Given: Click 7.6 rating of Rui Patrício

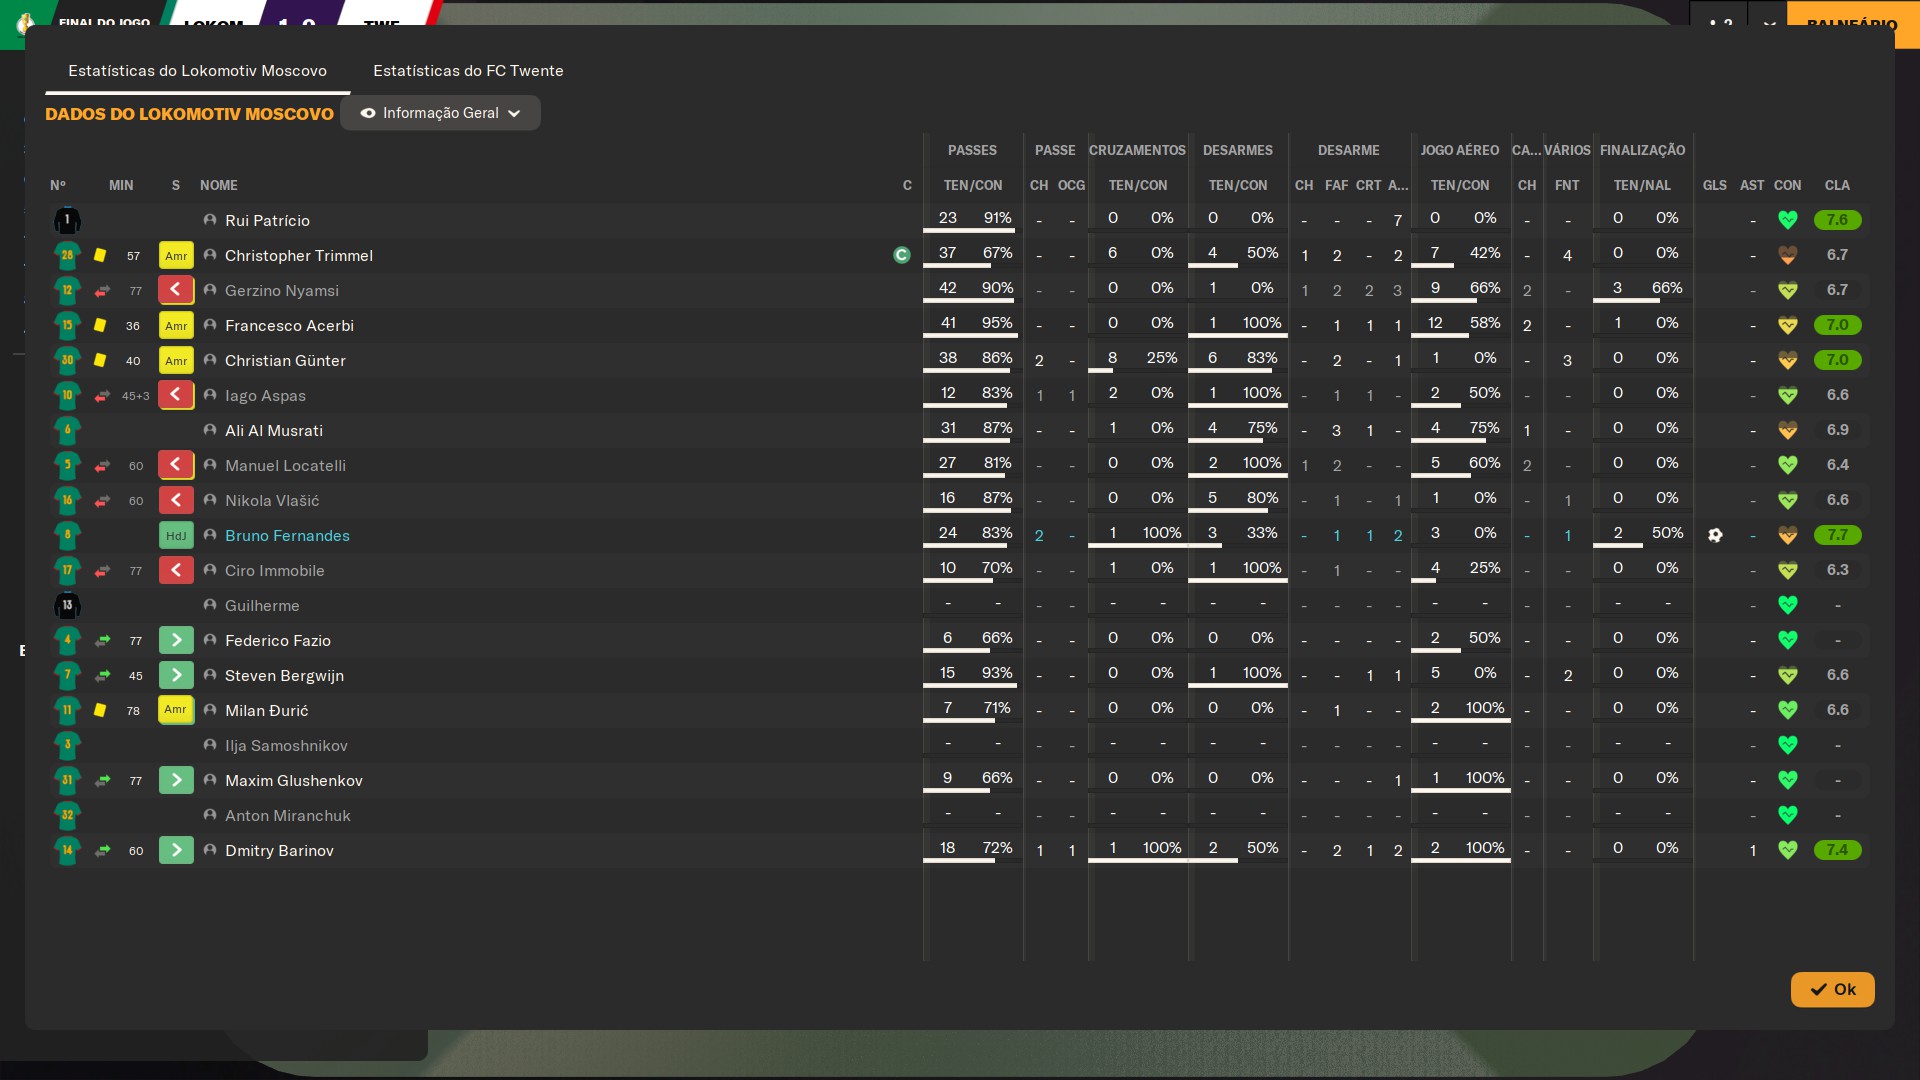Looking at the screenshot, I should tap(1837, 220).
